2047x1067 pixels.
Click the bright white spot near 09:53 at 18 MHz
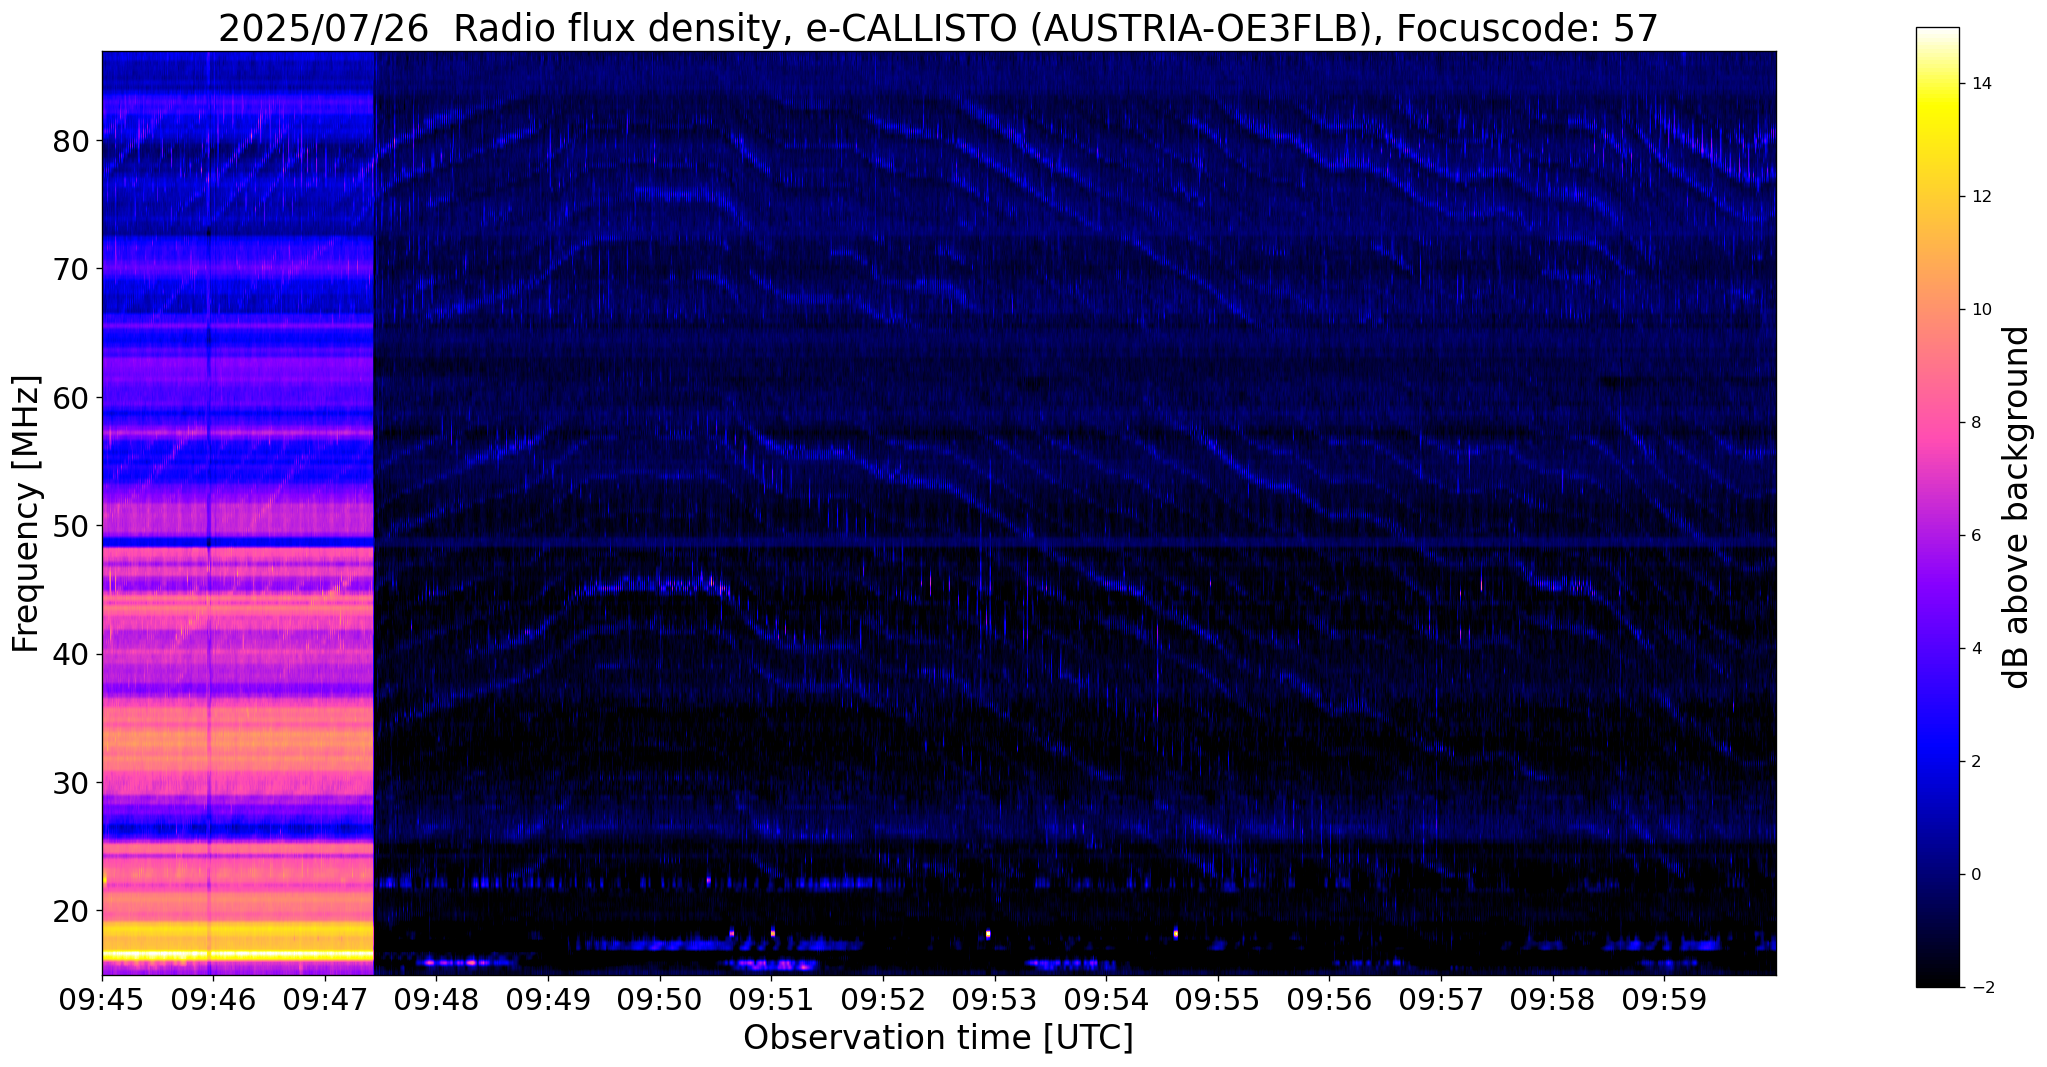point(988,934)
